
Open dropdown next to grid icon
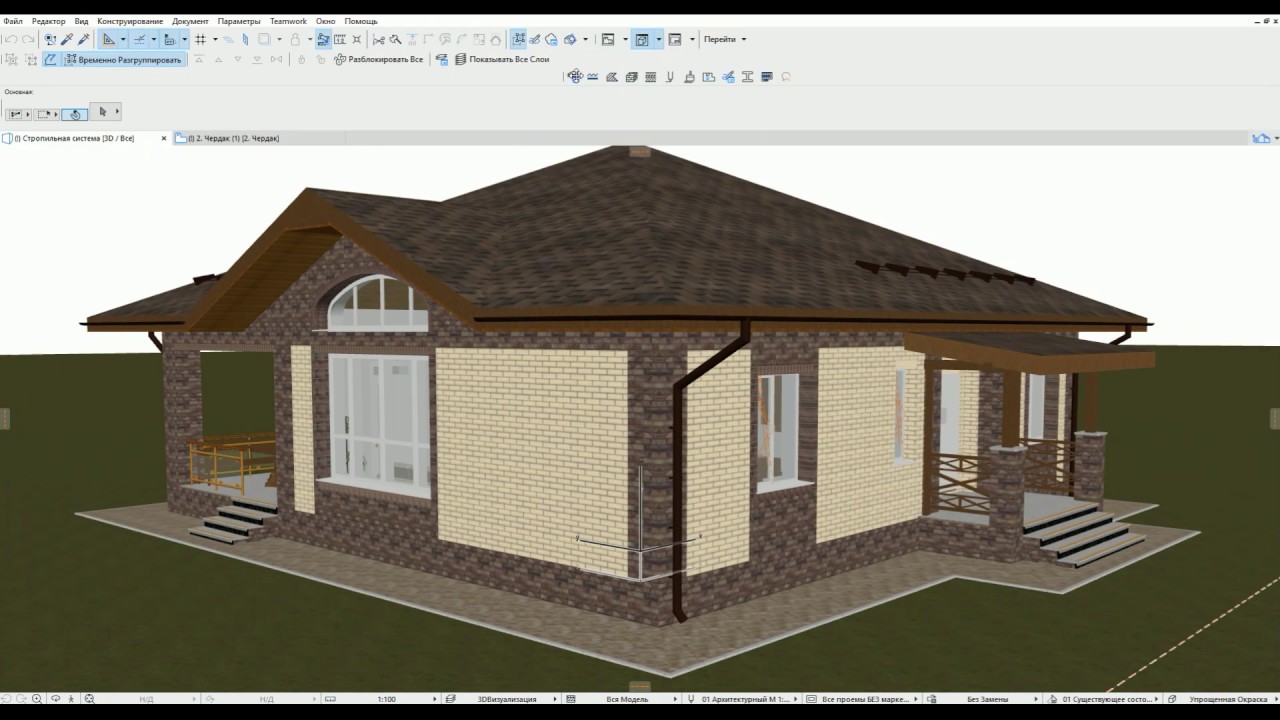tap(215, 40)
